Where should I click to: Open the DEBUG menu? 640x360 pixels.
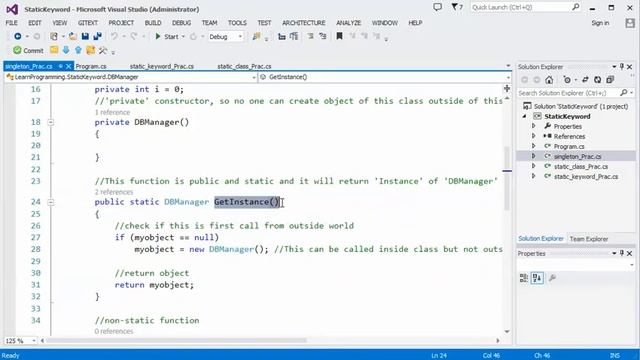[x=181, y=23]
